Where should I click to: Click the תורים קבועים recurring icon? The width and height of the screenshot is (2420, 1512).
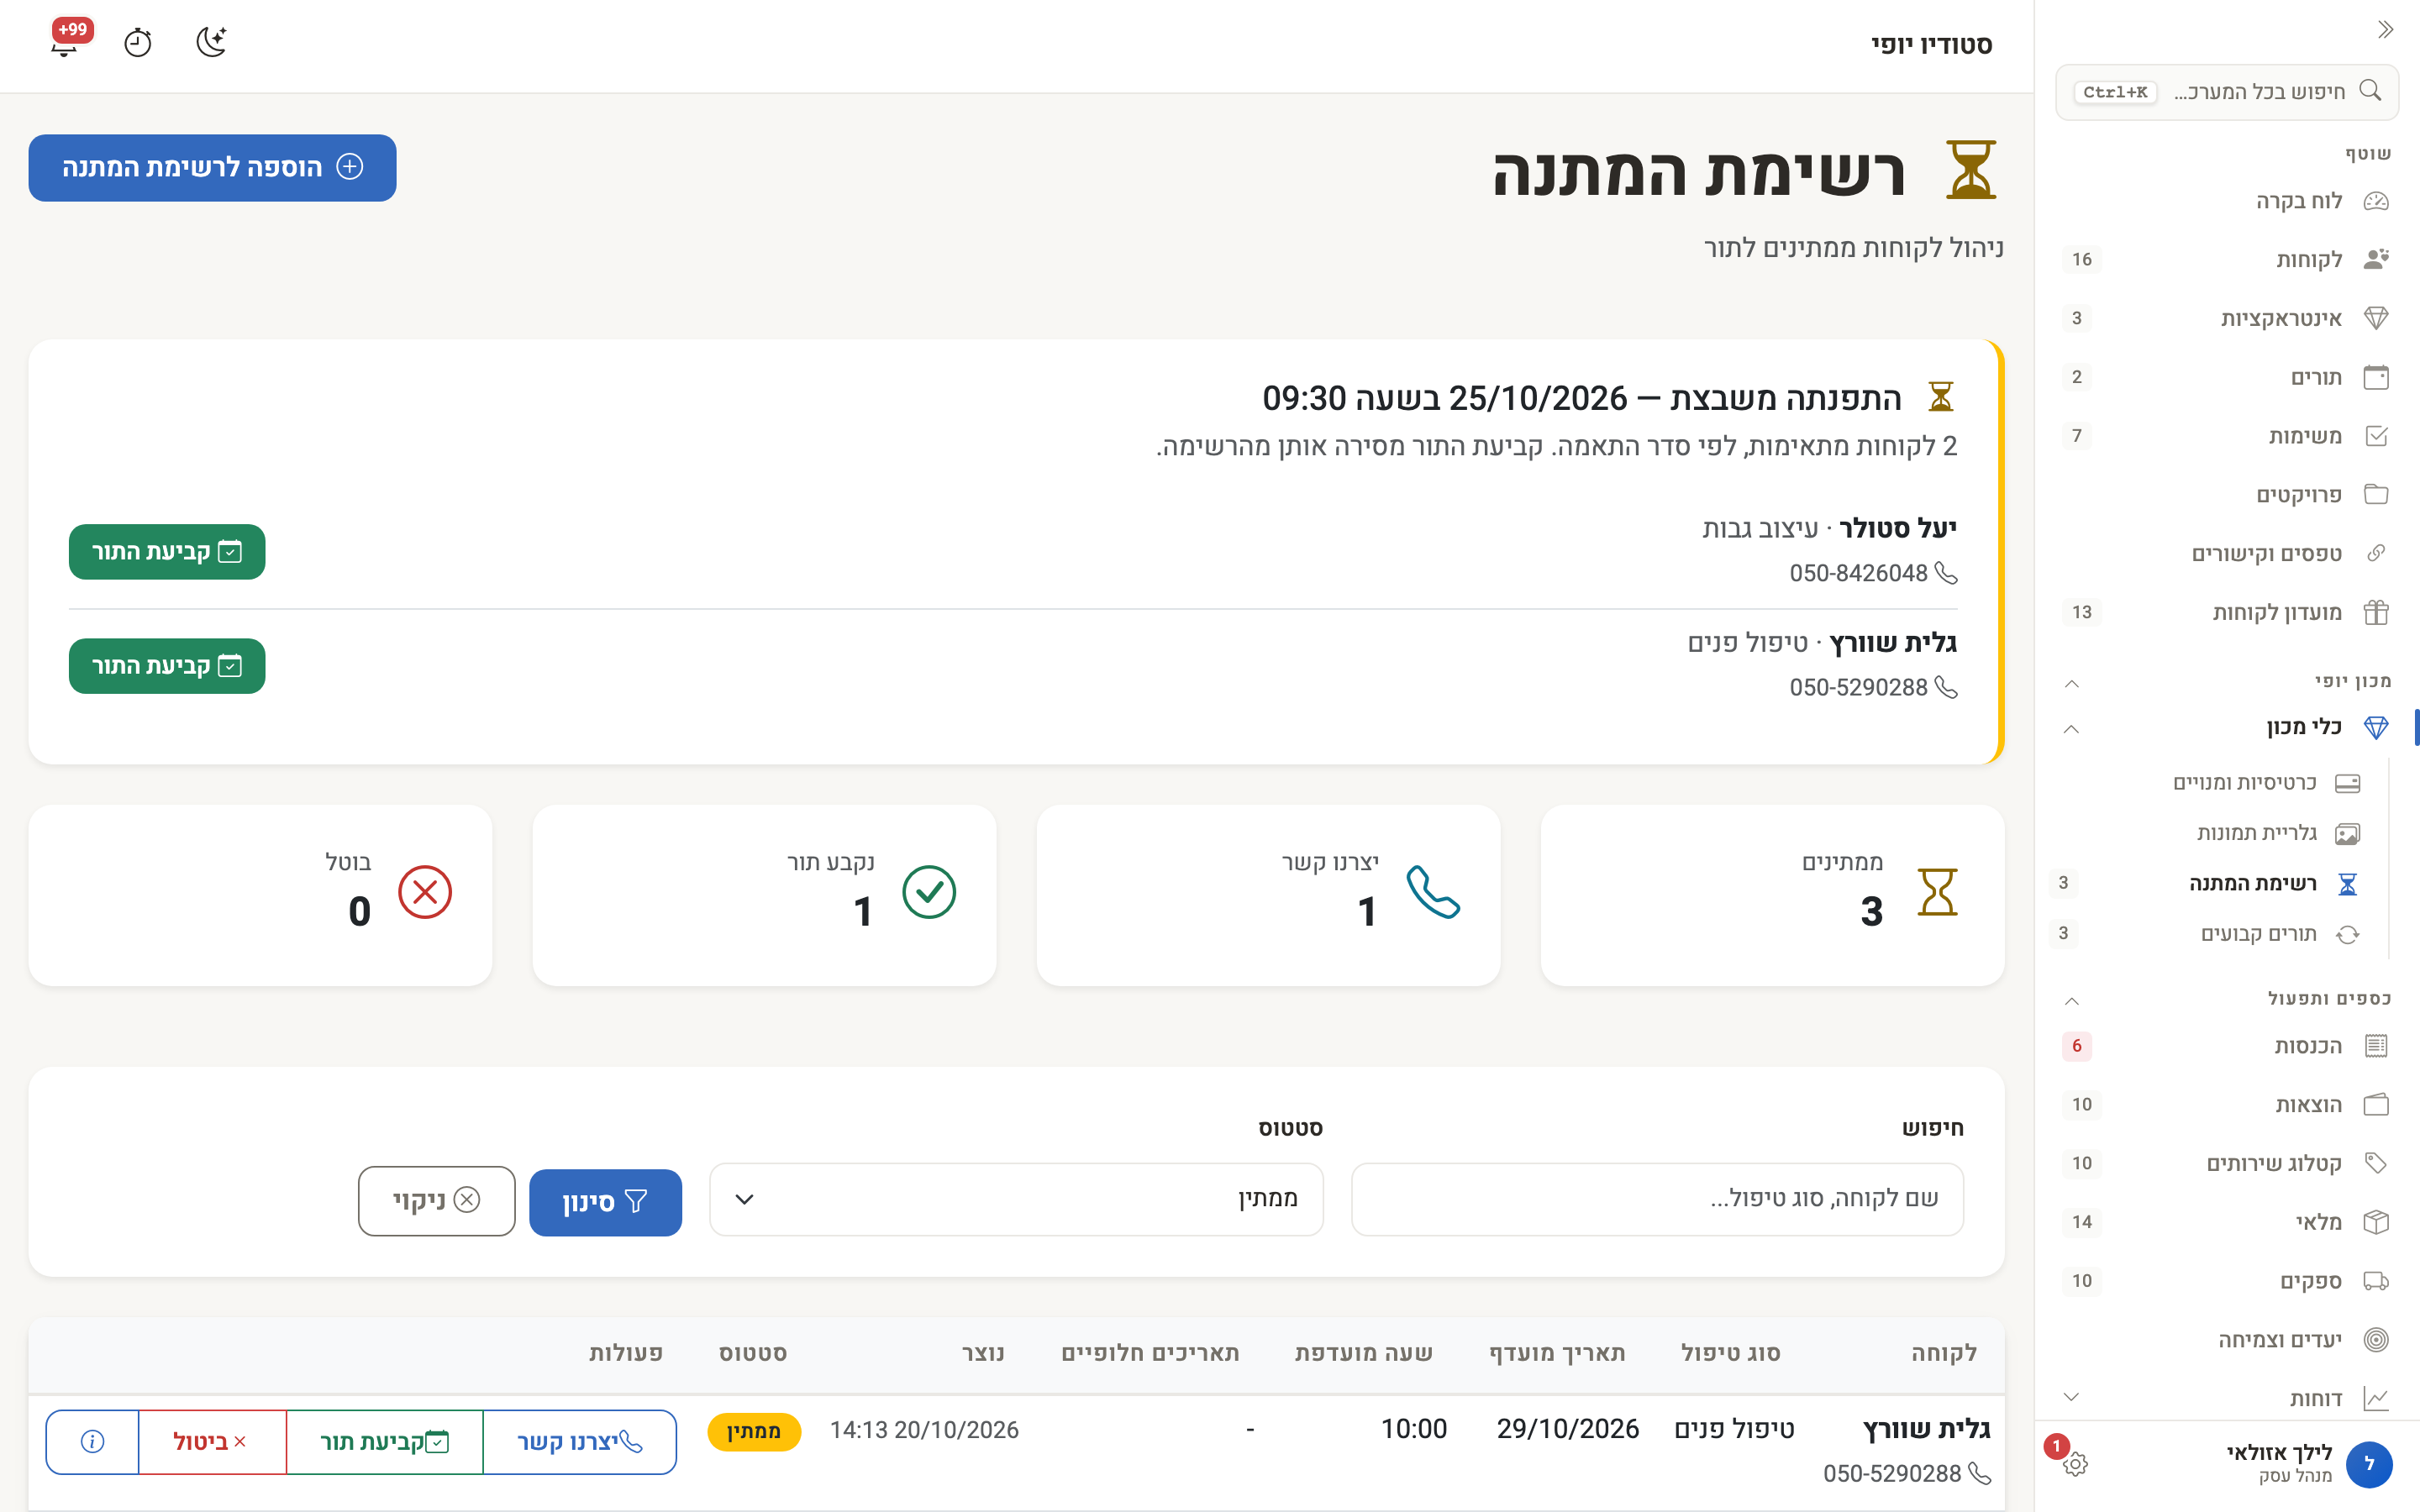point(2347,935)
